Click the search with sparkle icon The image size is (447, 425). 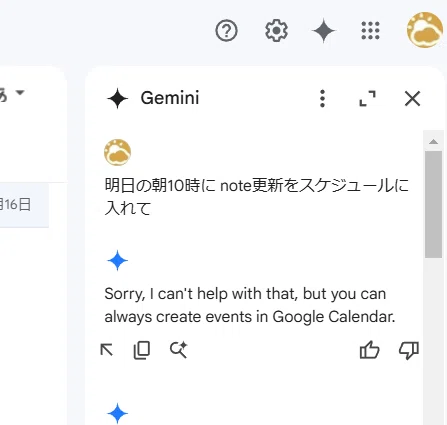179,350
